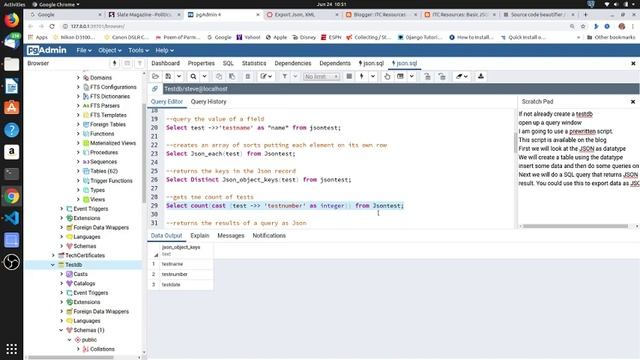
Task: Open the Help menu
Action: point(164,50)
